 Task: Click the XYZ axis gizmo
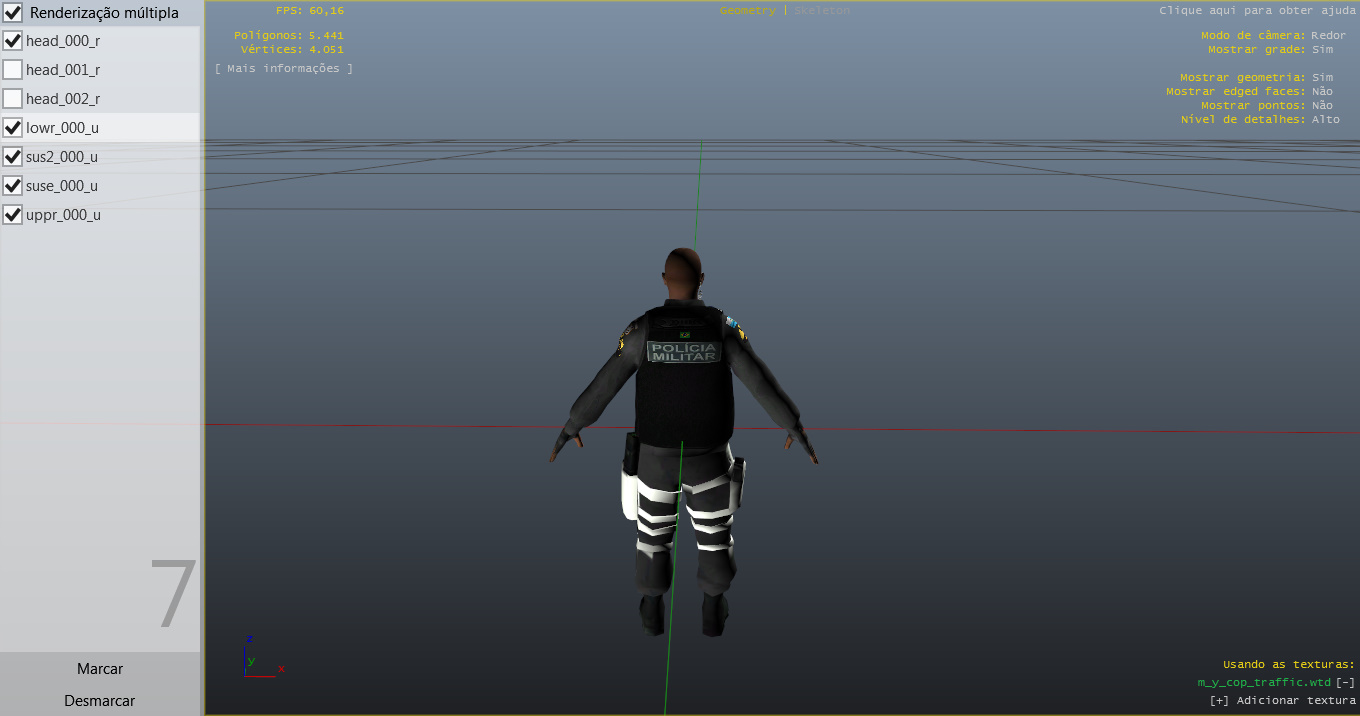(262, 657)
